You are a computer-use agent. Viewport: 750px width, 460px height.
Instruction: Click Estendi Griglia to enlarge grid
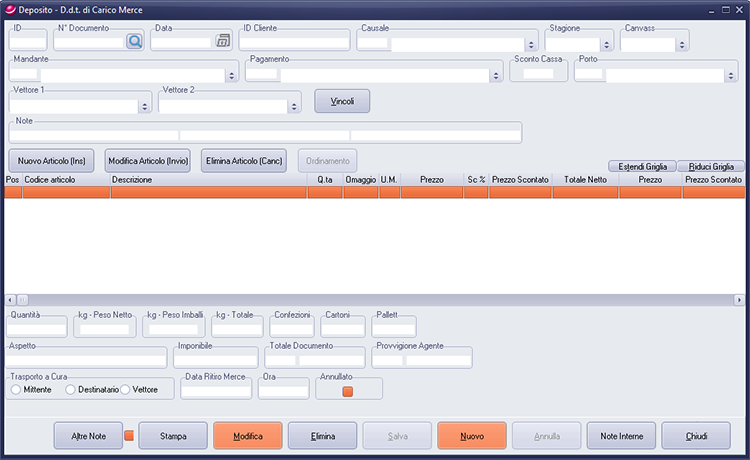pyautogui.click(x=641, y=166)
